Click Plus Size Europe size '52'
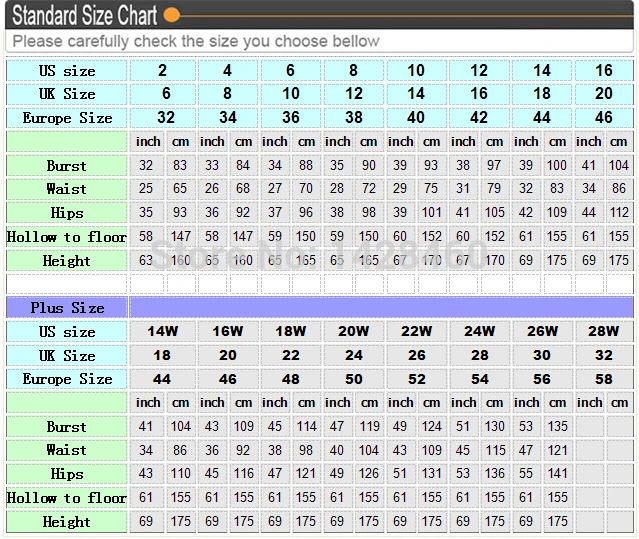This screenshot has width=639, height=539. pos(416,379)
